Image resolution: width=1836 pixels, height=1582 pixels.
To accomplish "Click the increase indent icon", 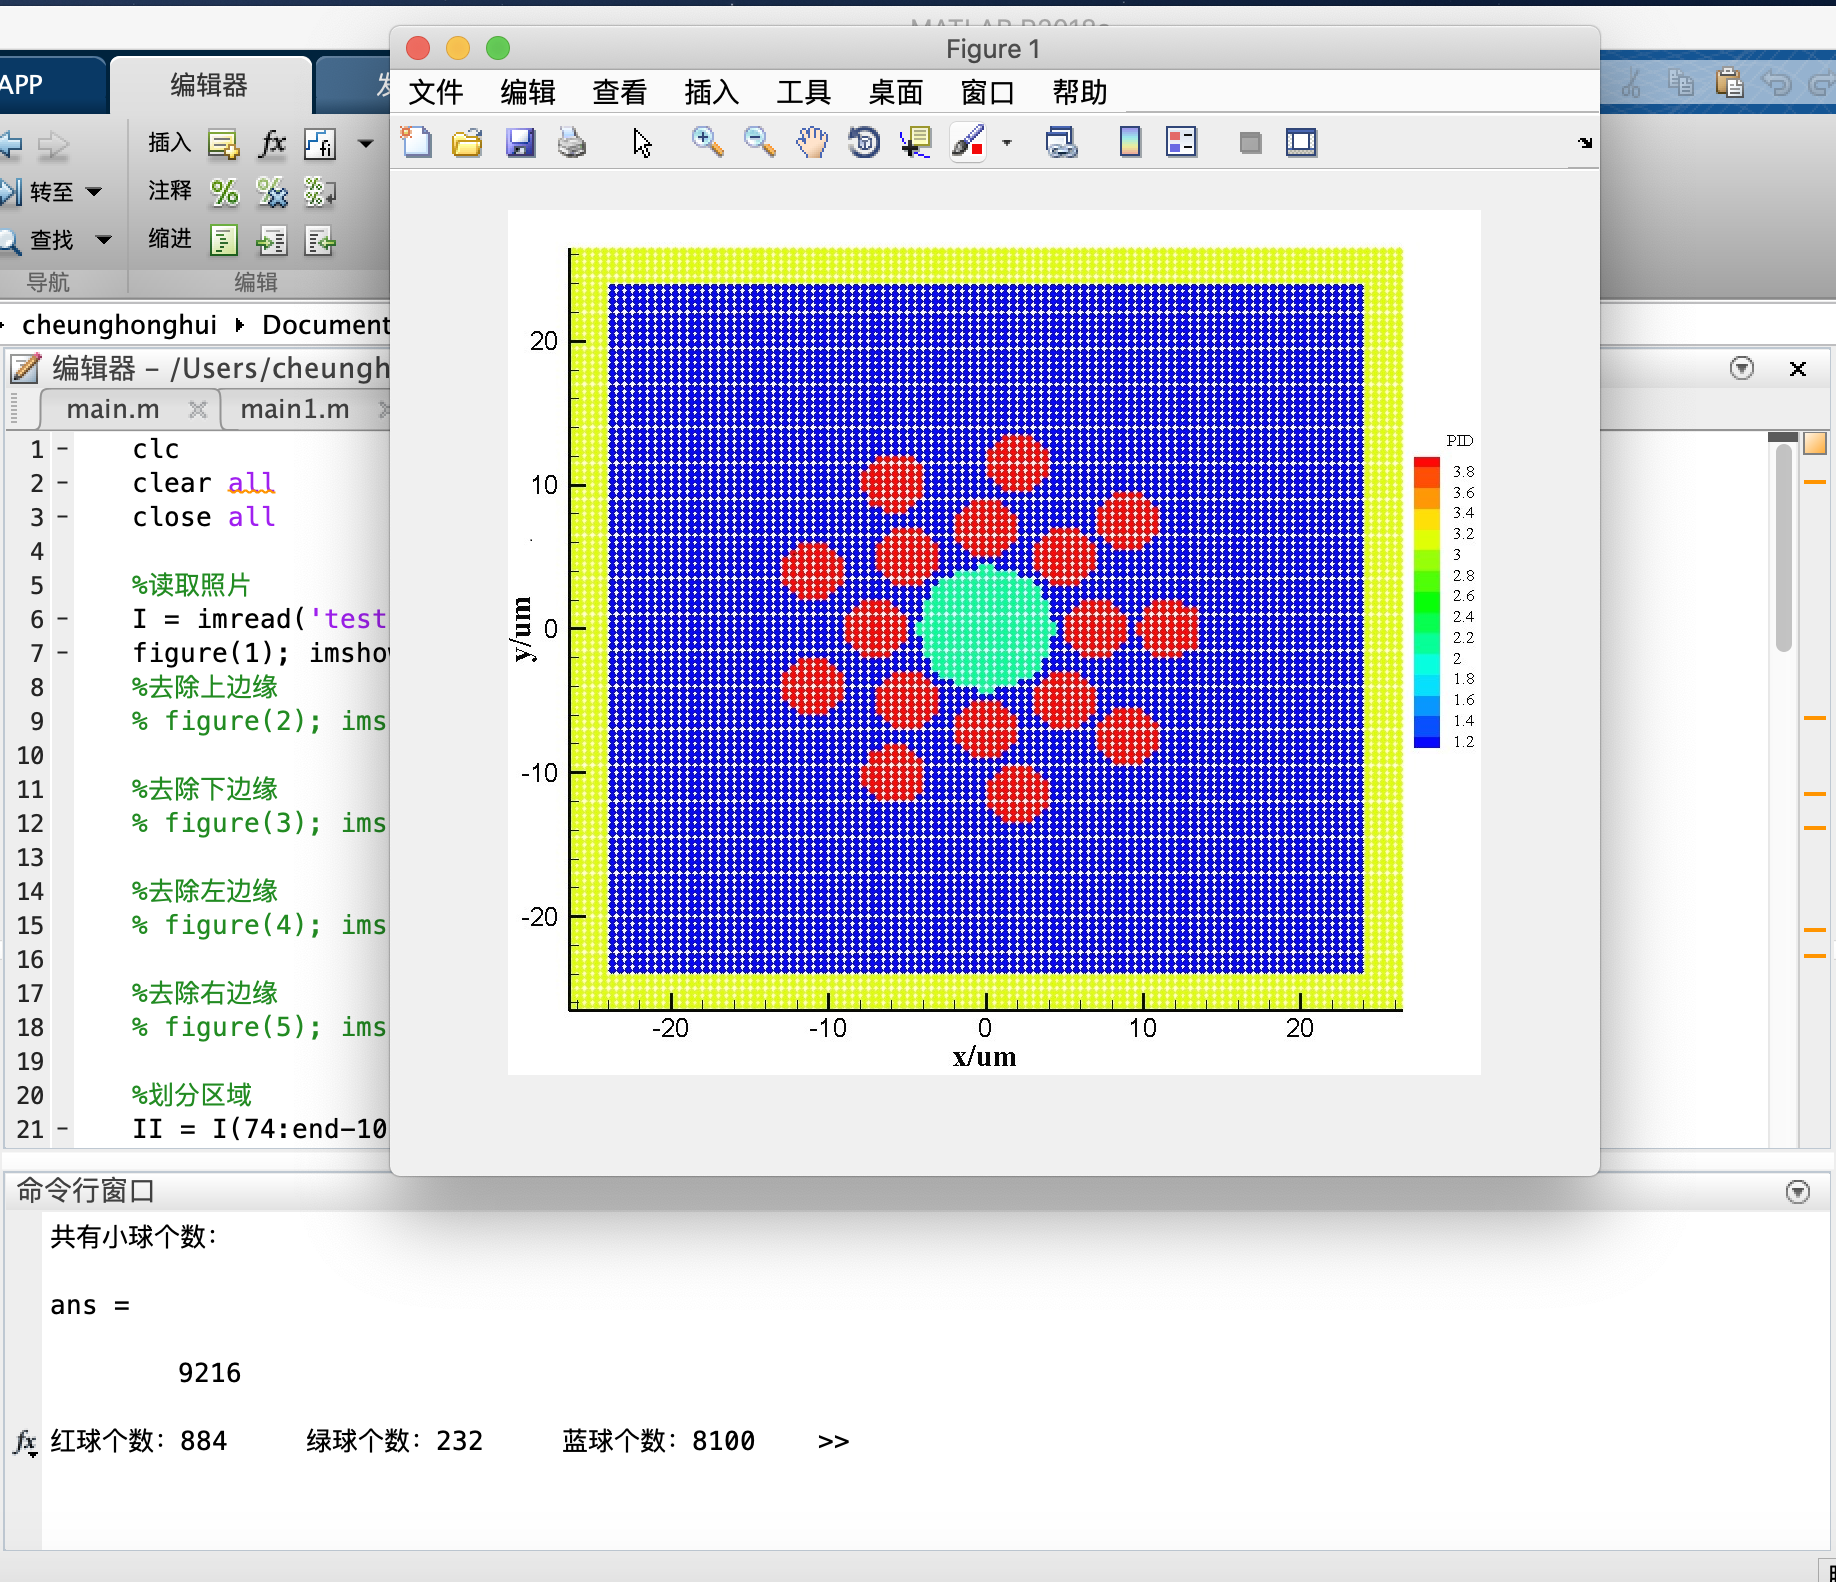I will tap(272, 240).
